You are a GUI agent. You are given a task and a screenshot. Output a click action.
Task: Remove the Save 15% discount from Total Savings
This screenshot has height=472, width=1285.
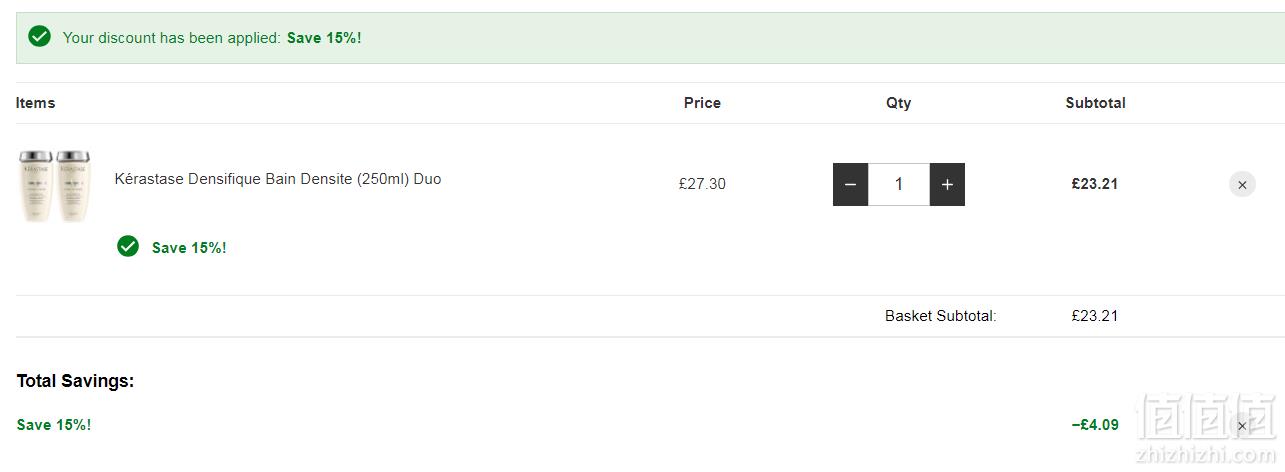1242,425
